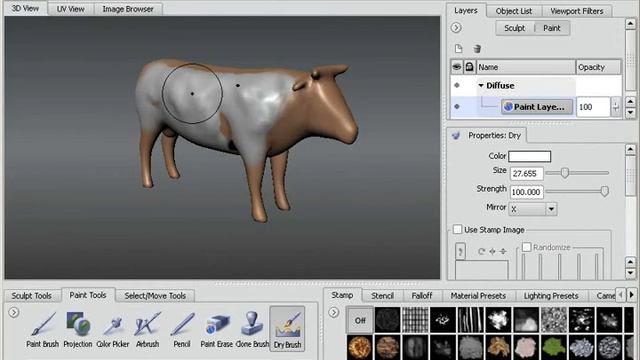Viewport: 640px width, 360px height.
Task: Click the Opacity column header
Action: (598, 67)
